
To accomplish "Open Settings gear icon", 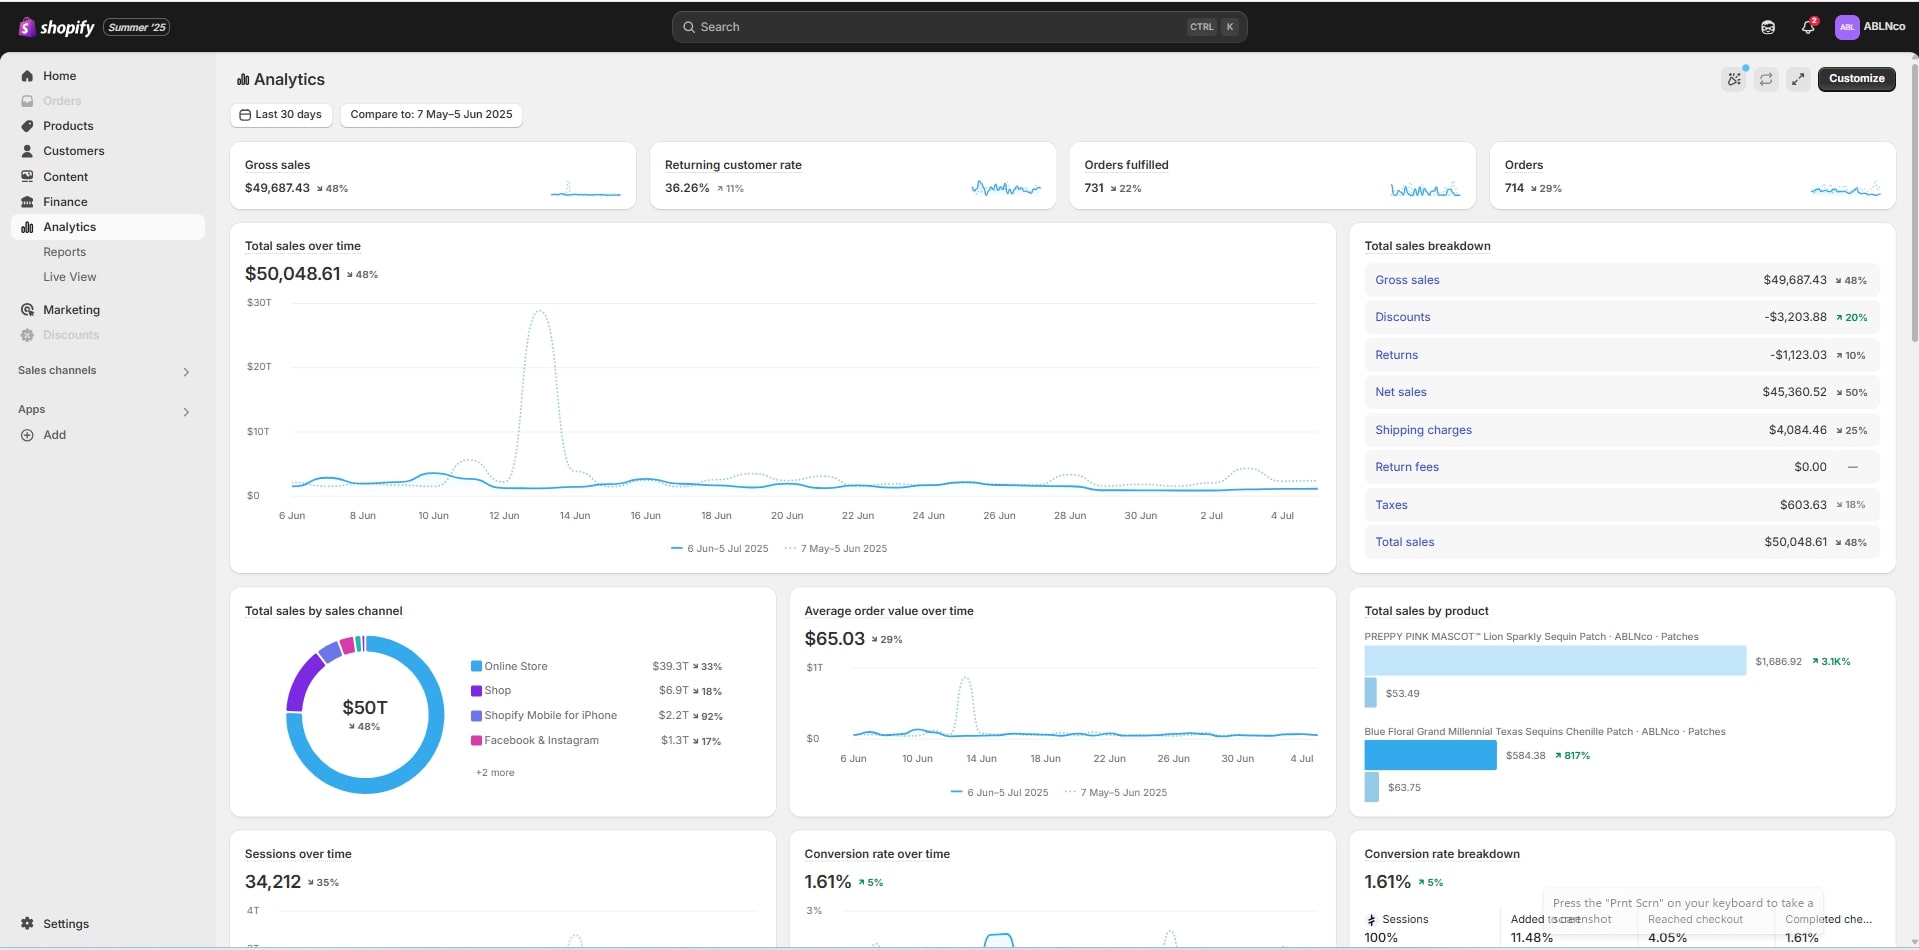I will (27, 924).
